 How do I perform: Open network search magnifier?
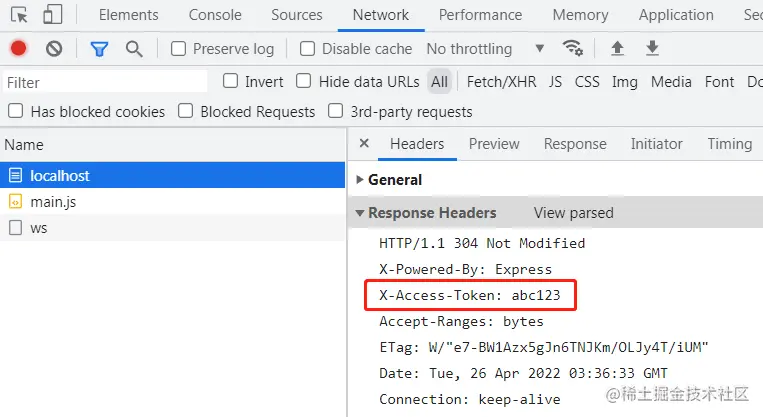tap(134, 48)
